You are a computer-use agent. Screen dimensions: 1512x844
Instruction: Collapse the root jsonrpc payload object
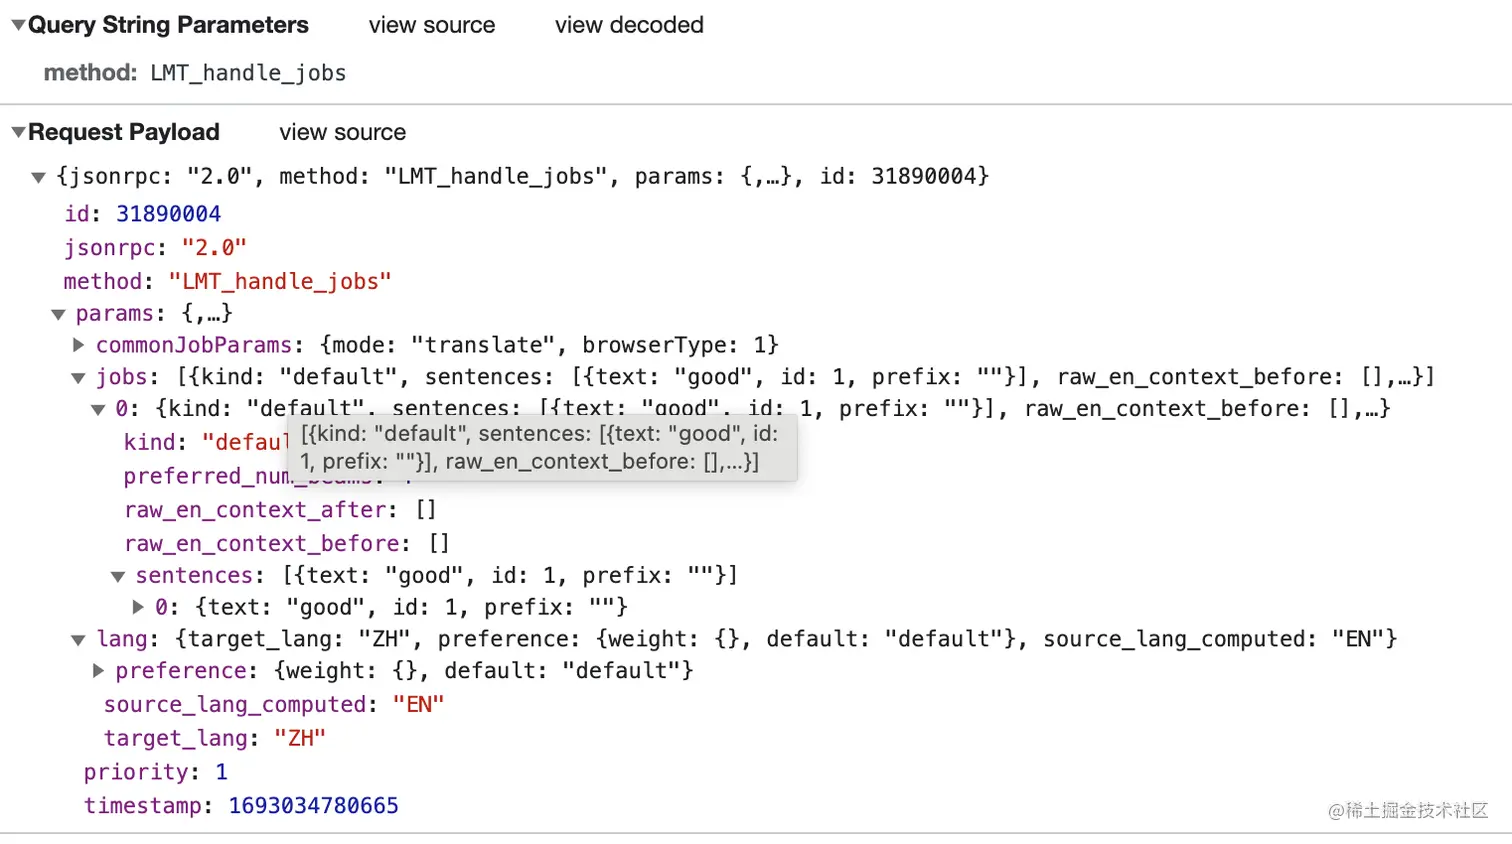pos(38,176)
